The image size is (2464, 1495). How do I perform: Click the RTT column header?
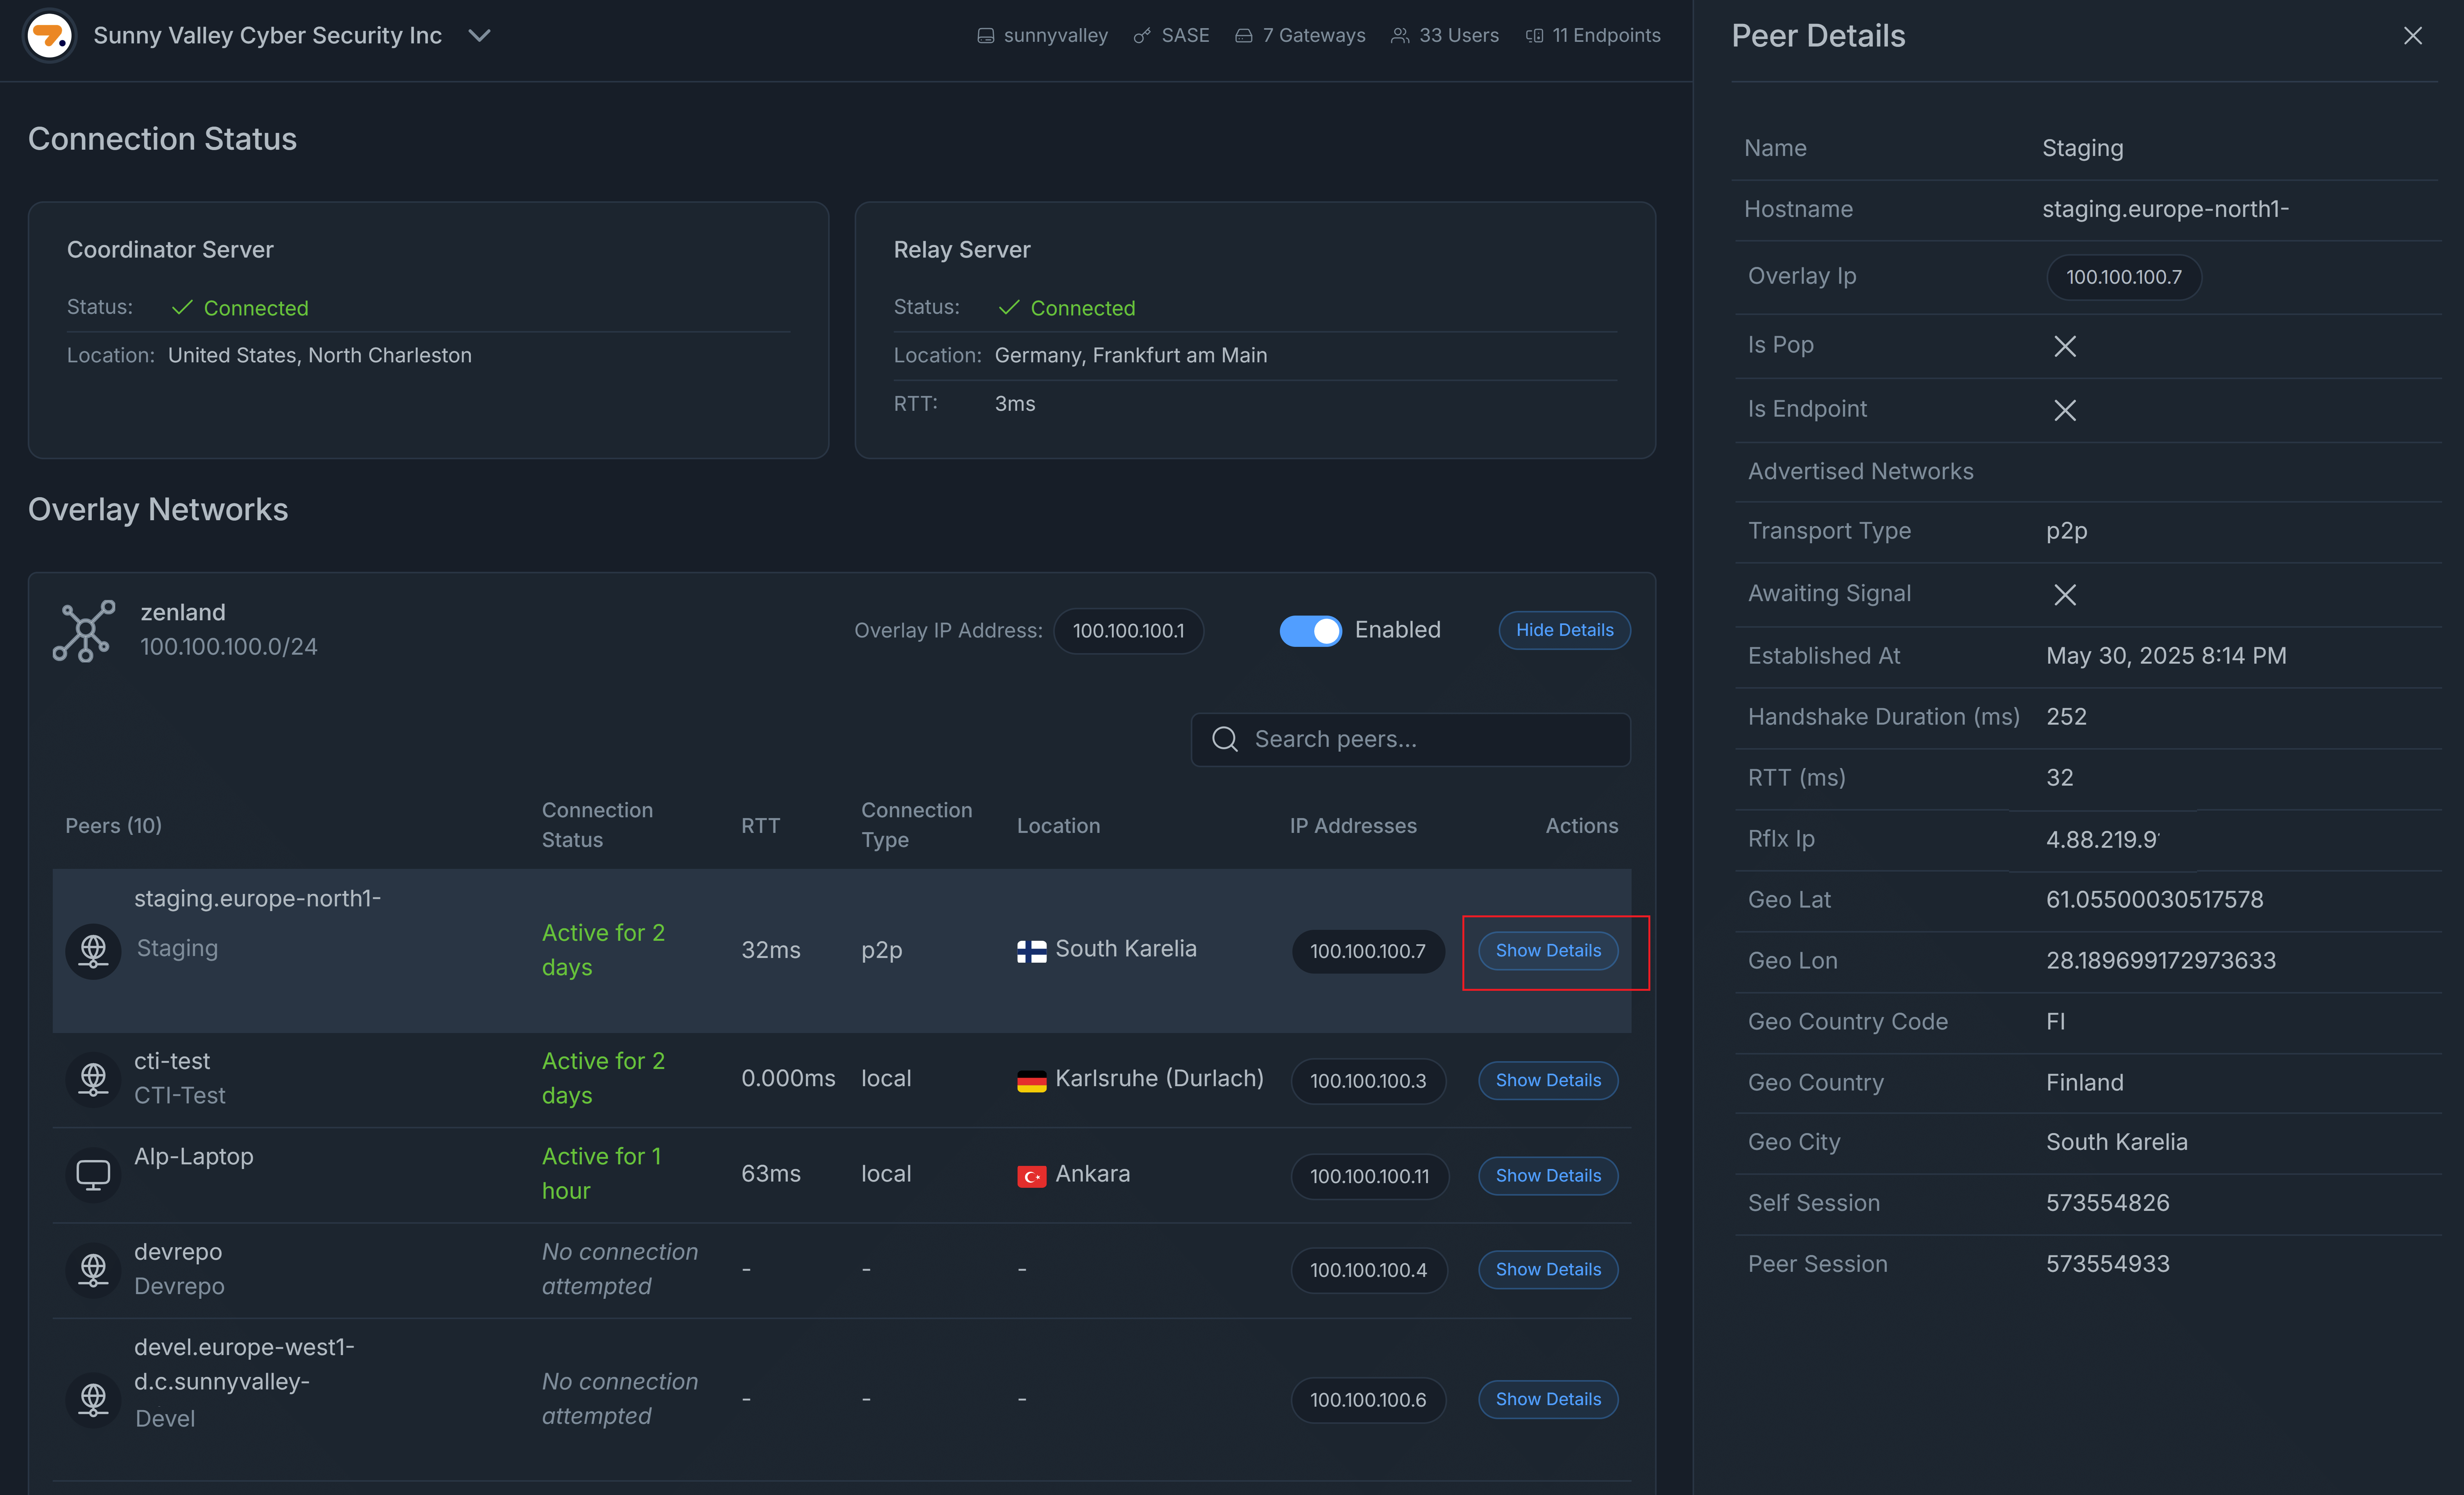click(760, 826)
